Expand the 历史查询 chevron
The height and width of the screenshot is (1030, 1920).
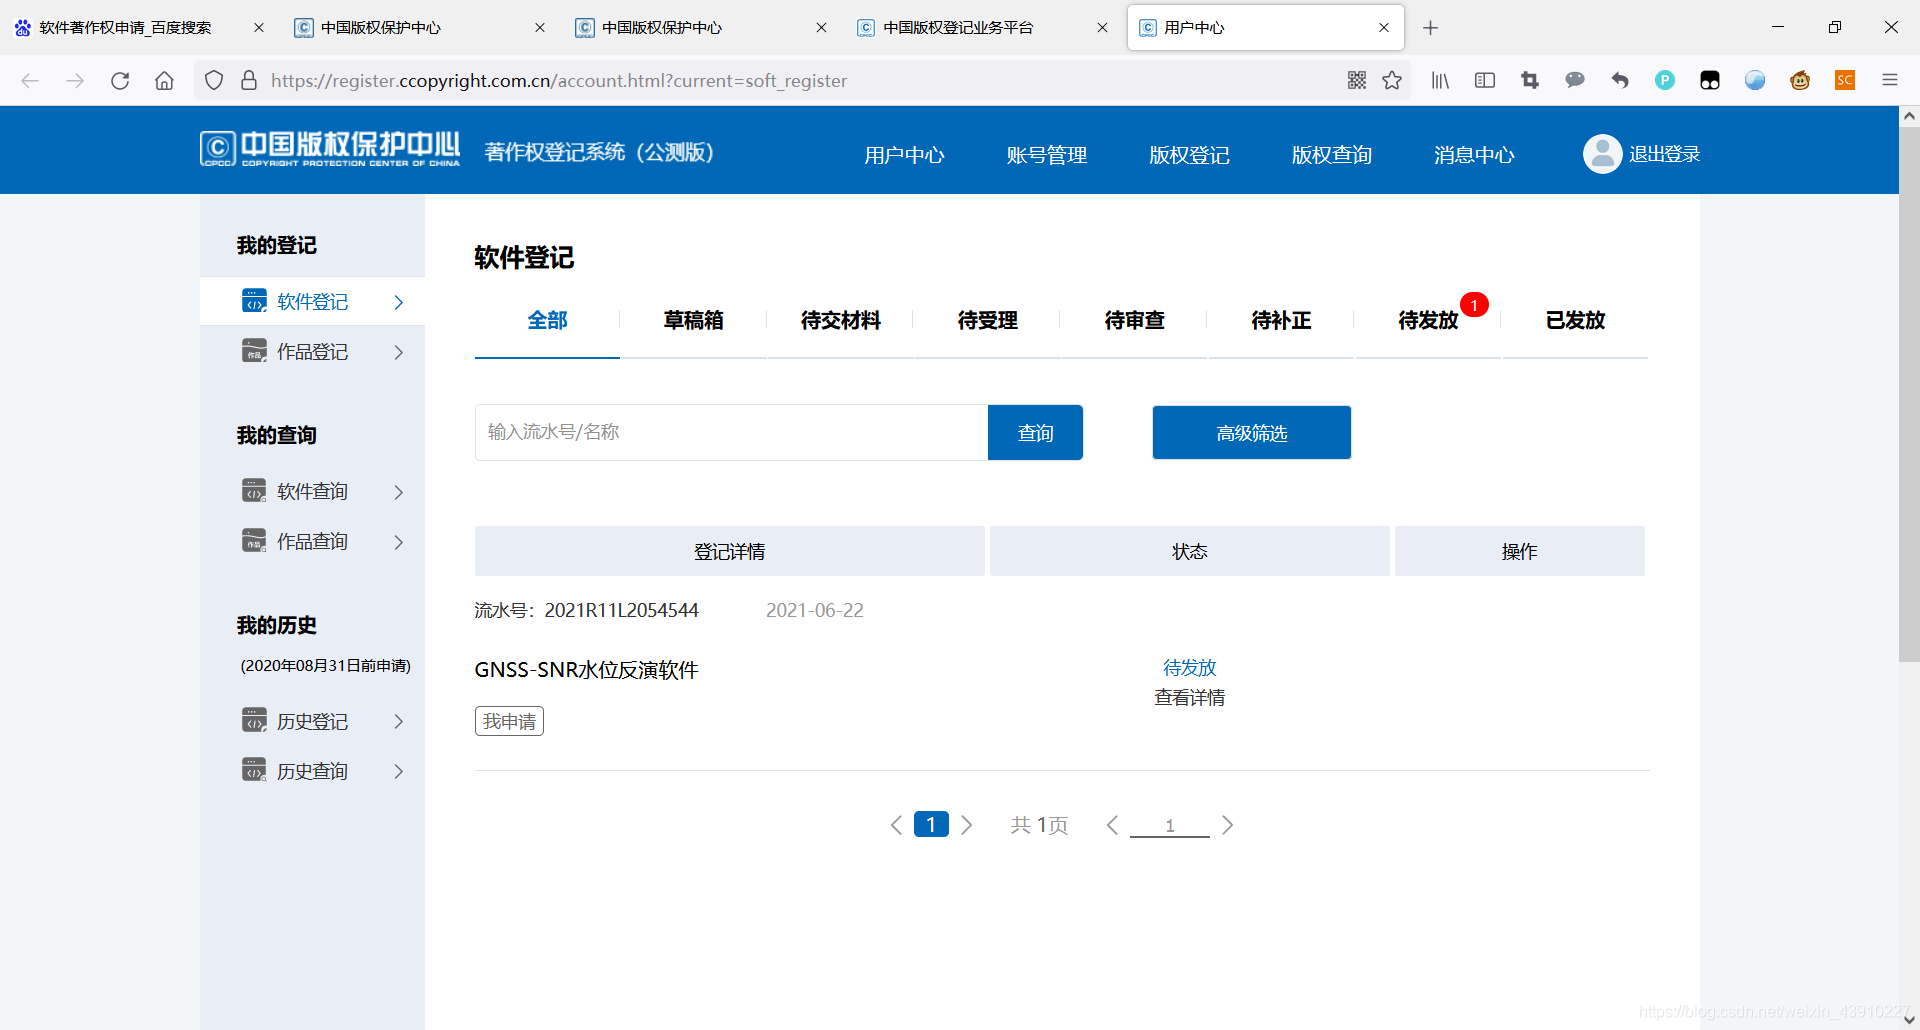point(399,771)
